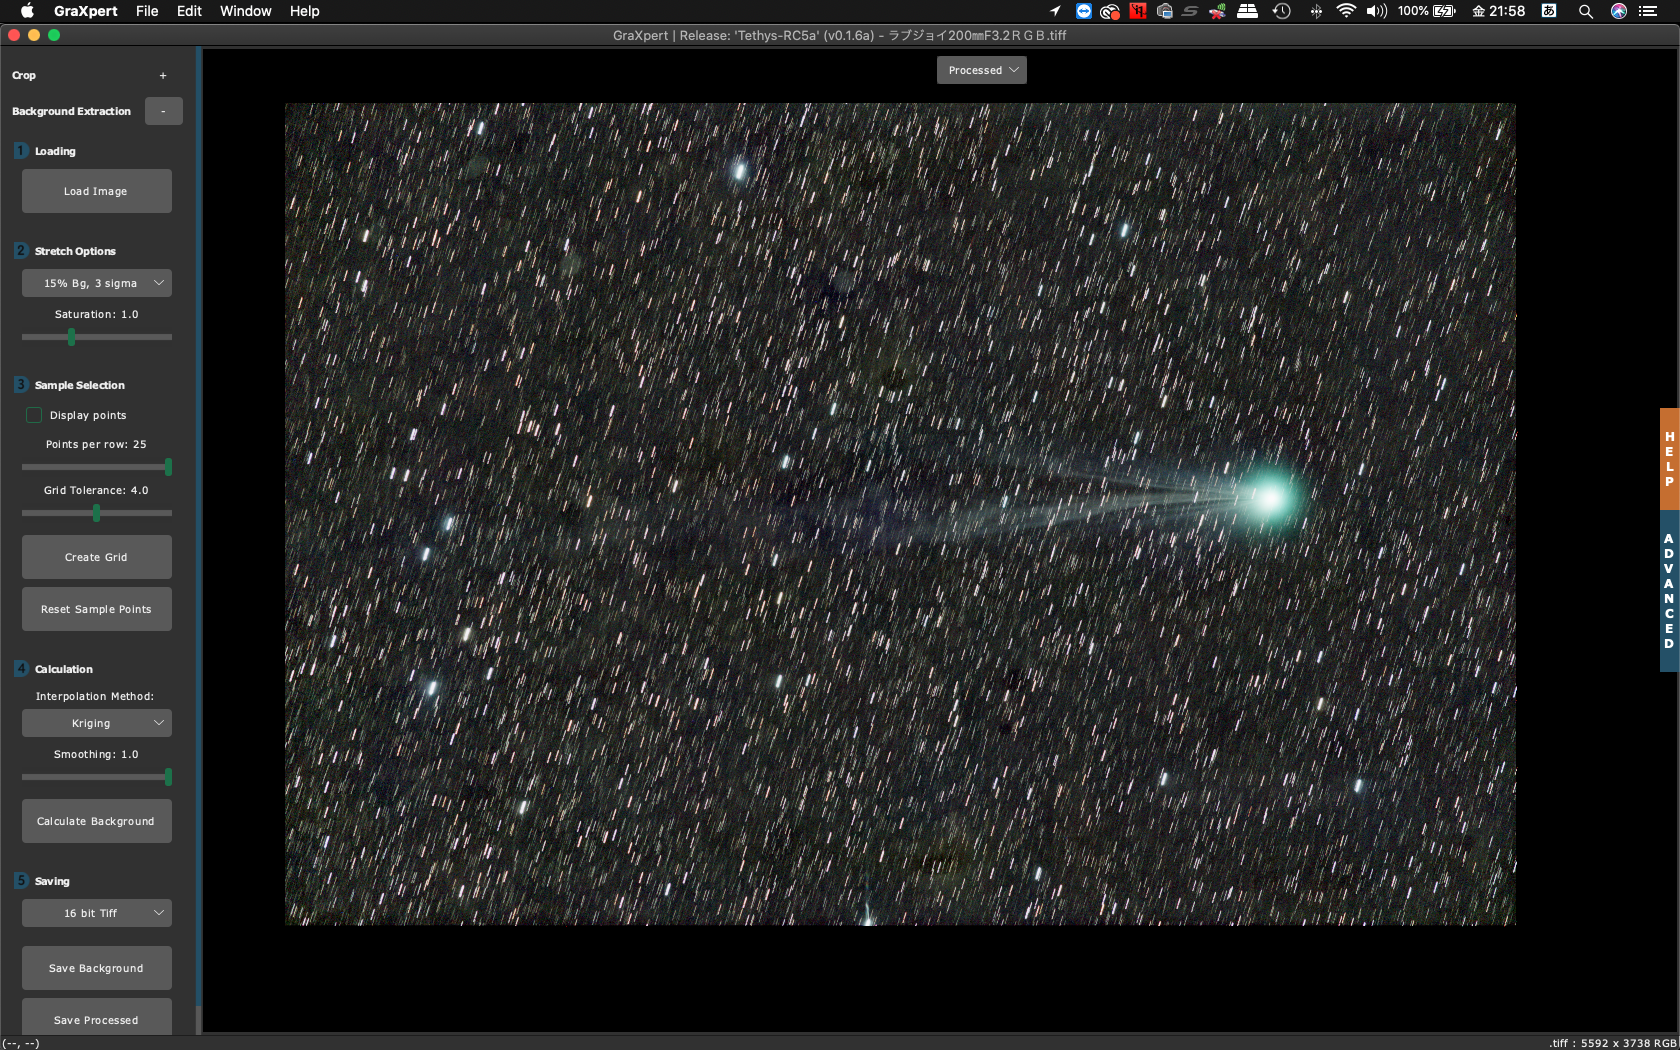The image size is (1680, 1050).
Task: Open the 16 bit Tiff format dropdown
Action: click(97, 913)
